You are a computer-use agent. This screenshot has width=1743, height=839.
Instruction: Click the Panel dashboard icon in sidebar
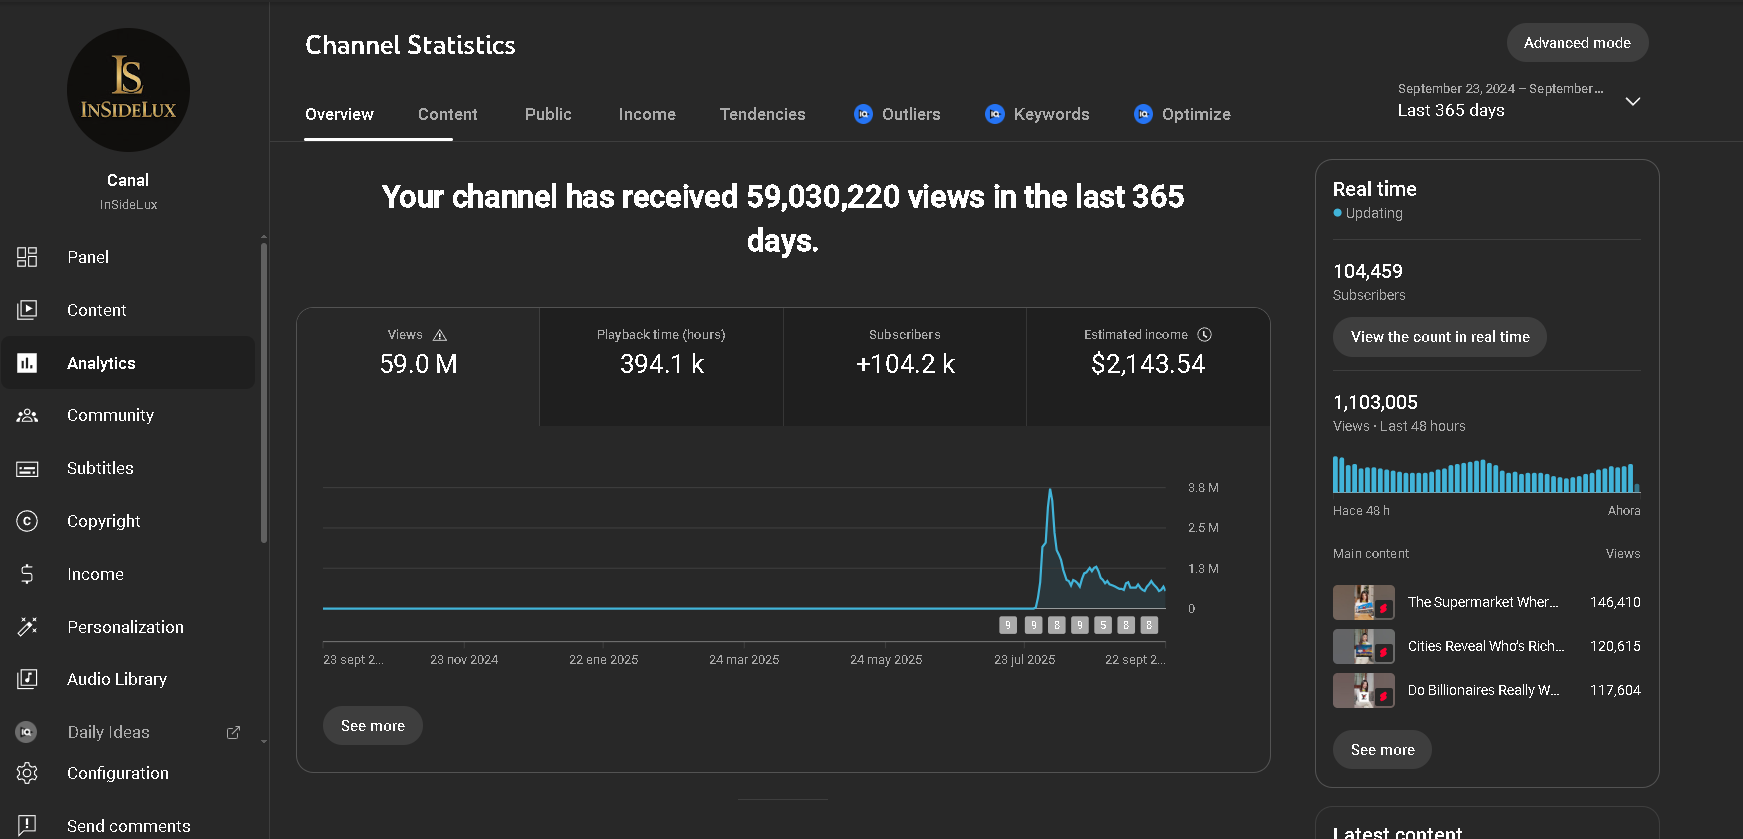point(27,257)
